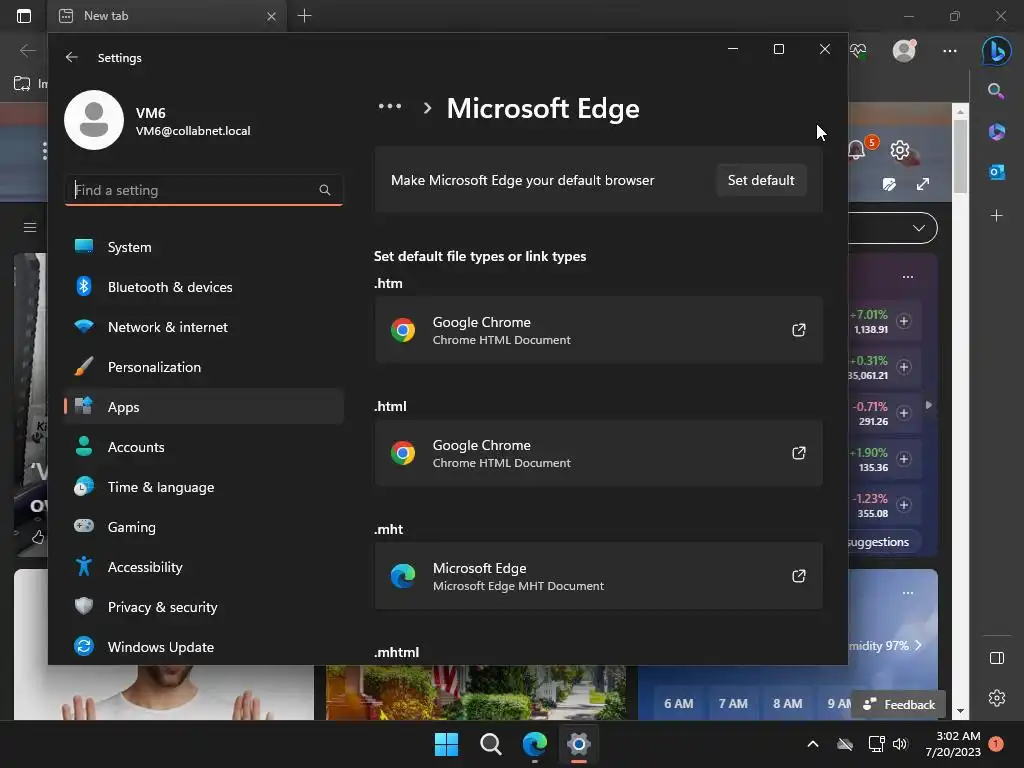The height and width of the screenshot is (768, 1024).
Task: Open Privacy & security settings
Action: [204, 607]
